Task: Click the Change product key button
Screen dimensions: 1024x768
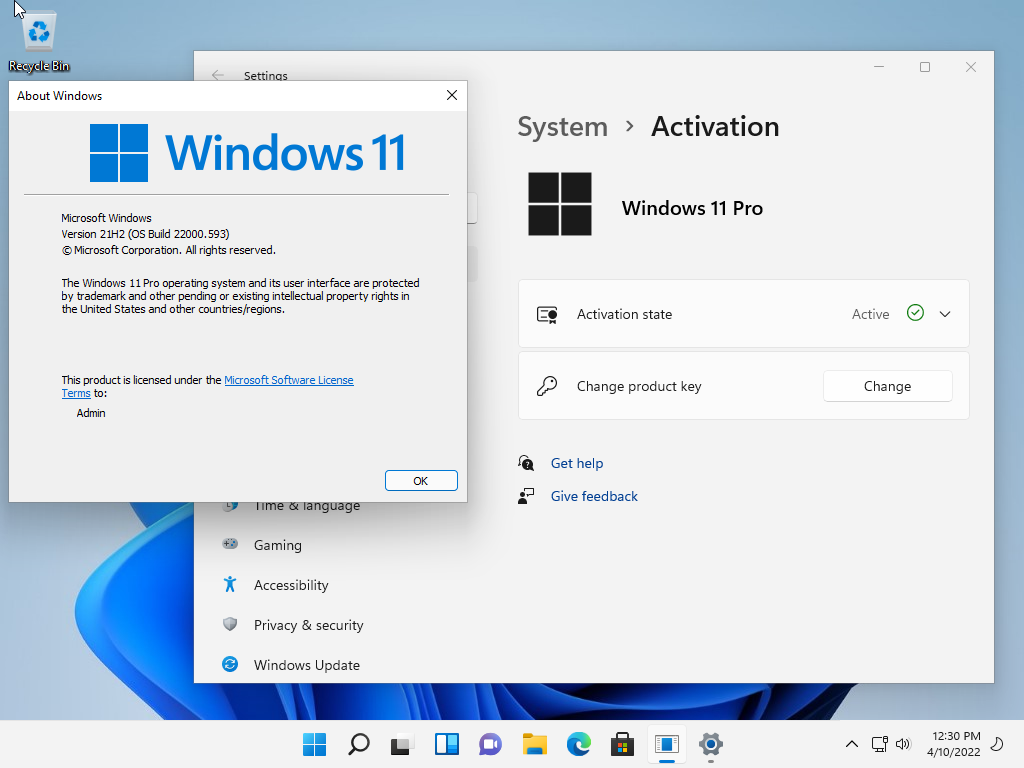Action: 887,386
